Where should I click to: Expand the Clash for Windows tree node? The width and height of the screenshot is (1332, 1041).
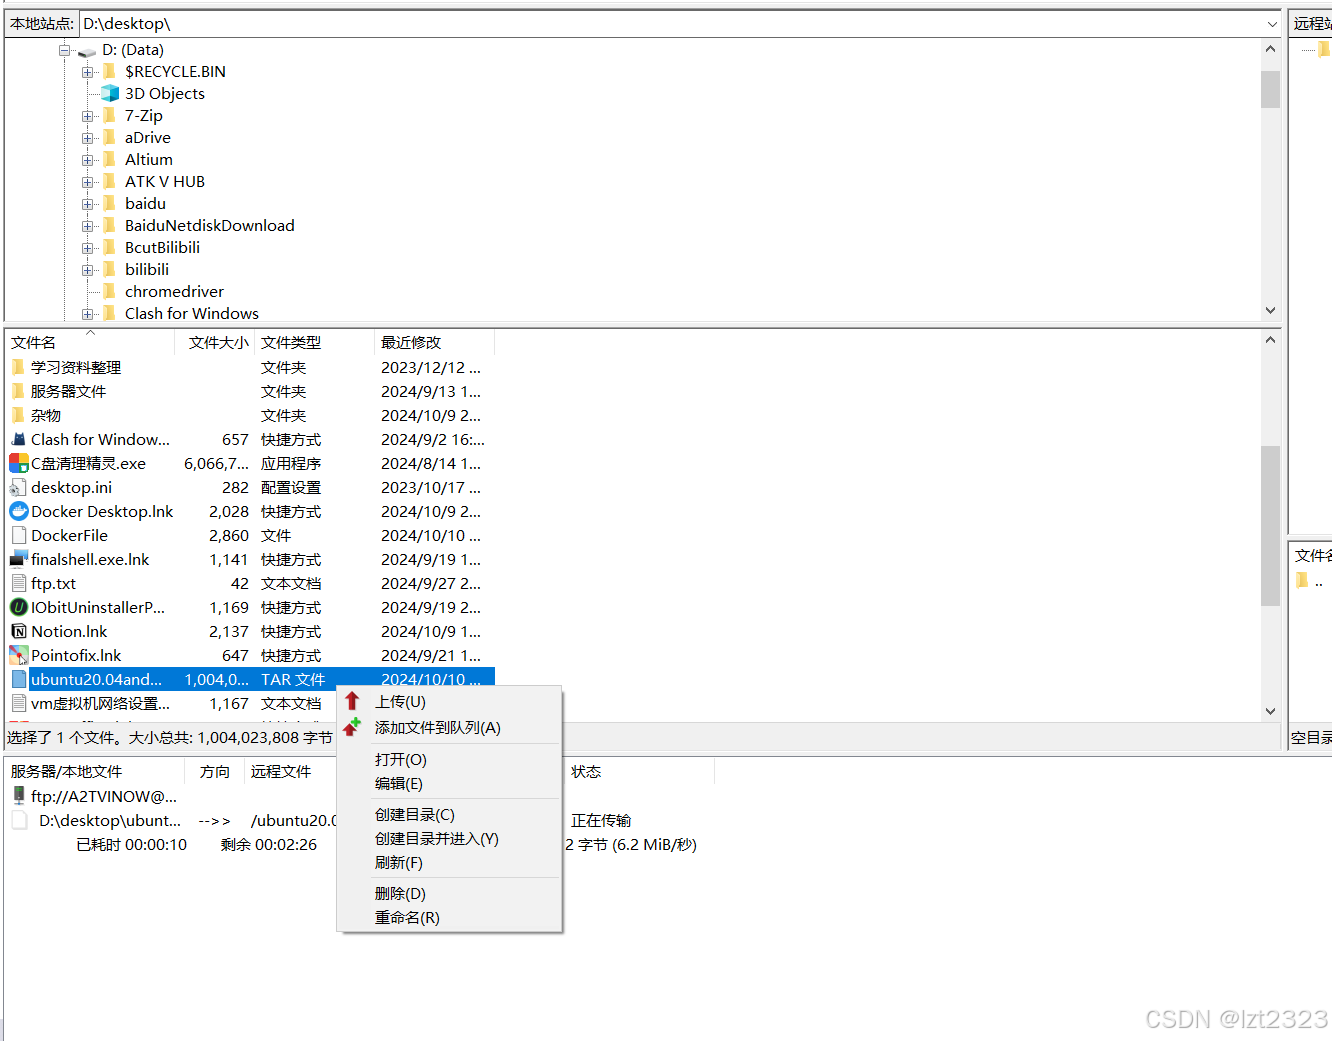point(88,314)
